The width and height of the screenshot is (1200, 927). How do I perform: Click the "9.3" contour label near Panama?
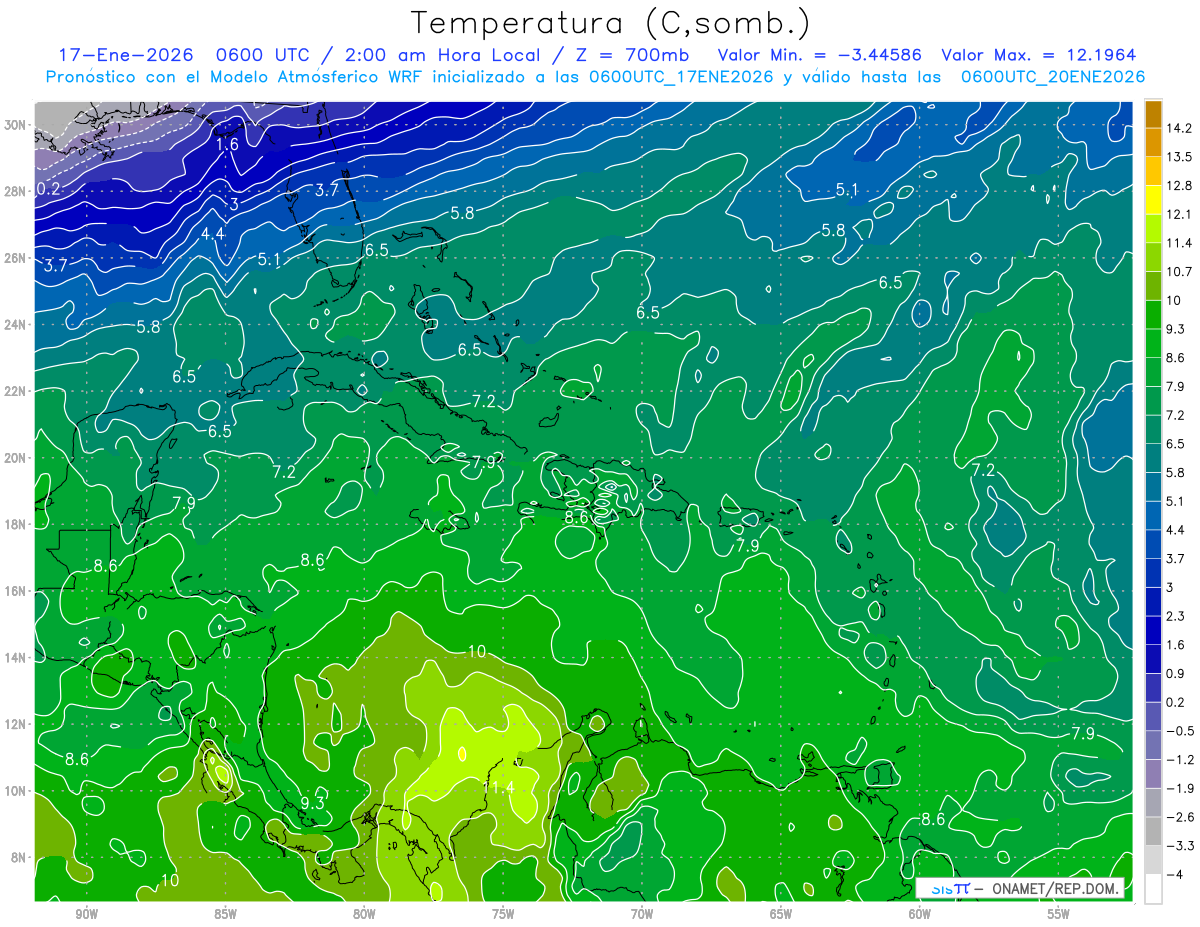[x=313, y=803]
